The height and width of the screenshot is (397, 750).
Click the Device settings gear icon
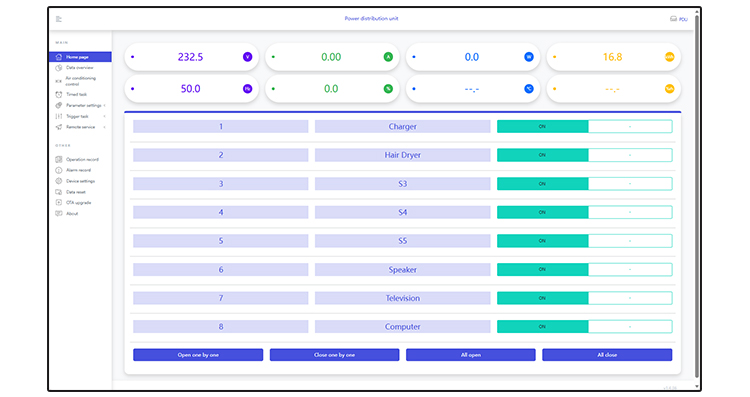(59, 181)
